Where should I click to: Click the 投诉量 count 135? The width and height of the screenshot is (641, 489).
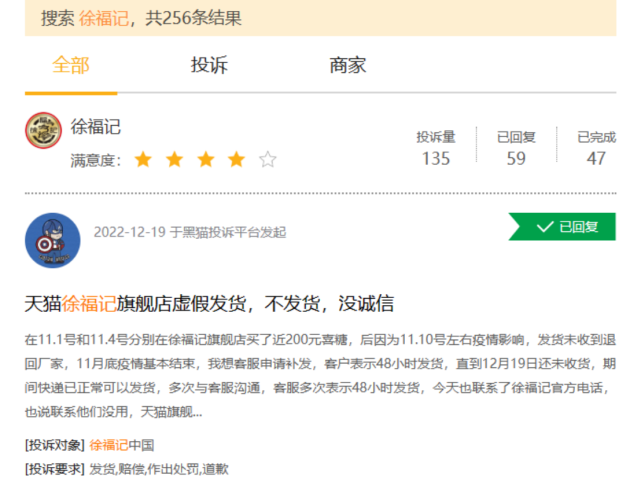436,159
